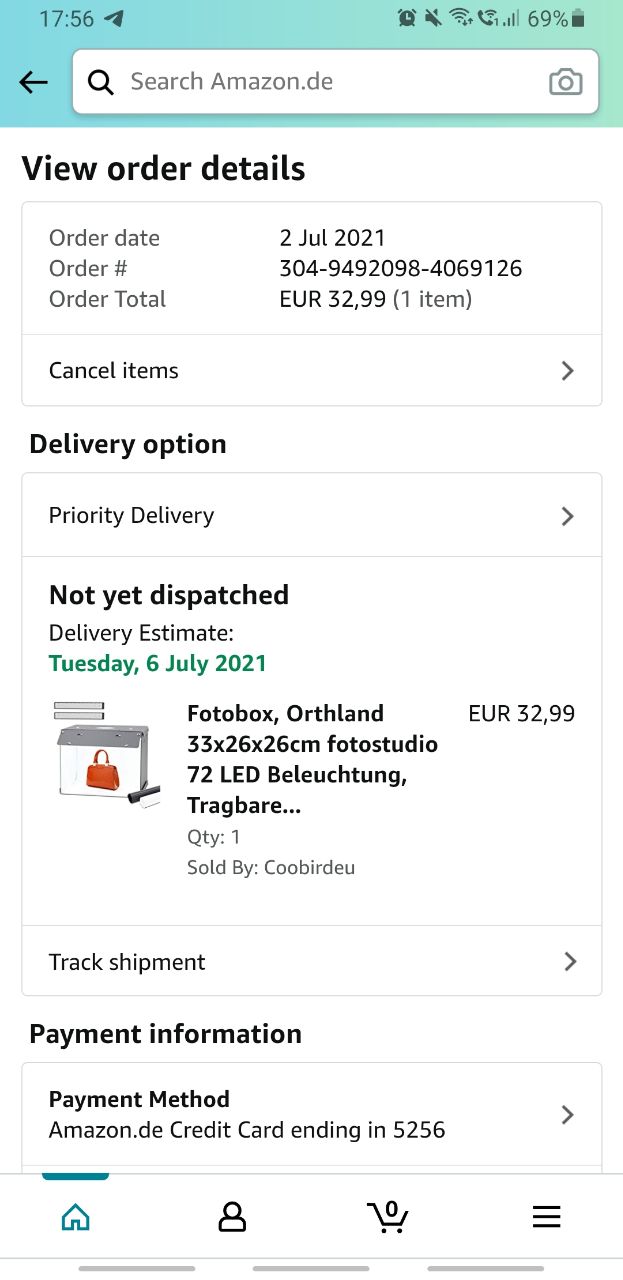This screenshot has width=623, height=1280.
Task: Open Priority Delivery option
Action: pos(131,516)
